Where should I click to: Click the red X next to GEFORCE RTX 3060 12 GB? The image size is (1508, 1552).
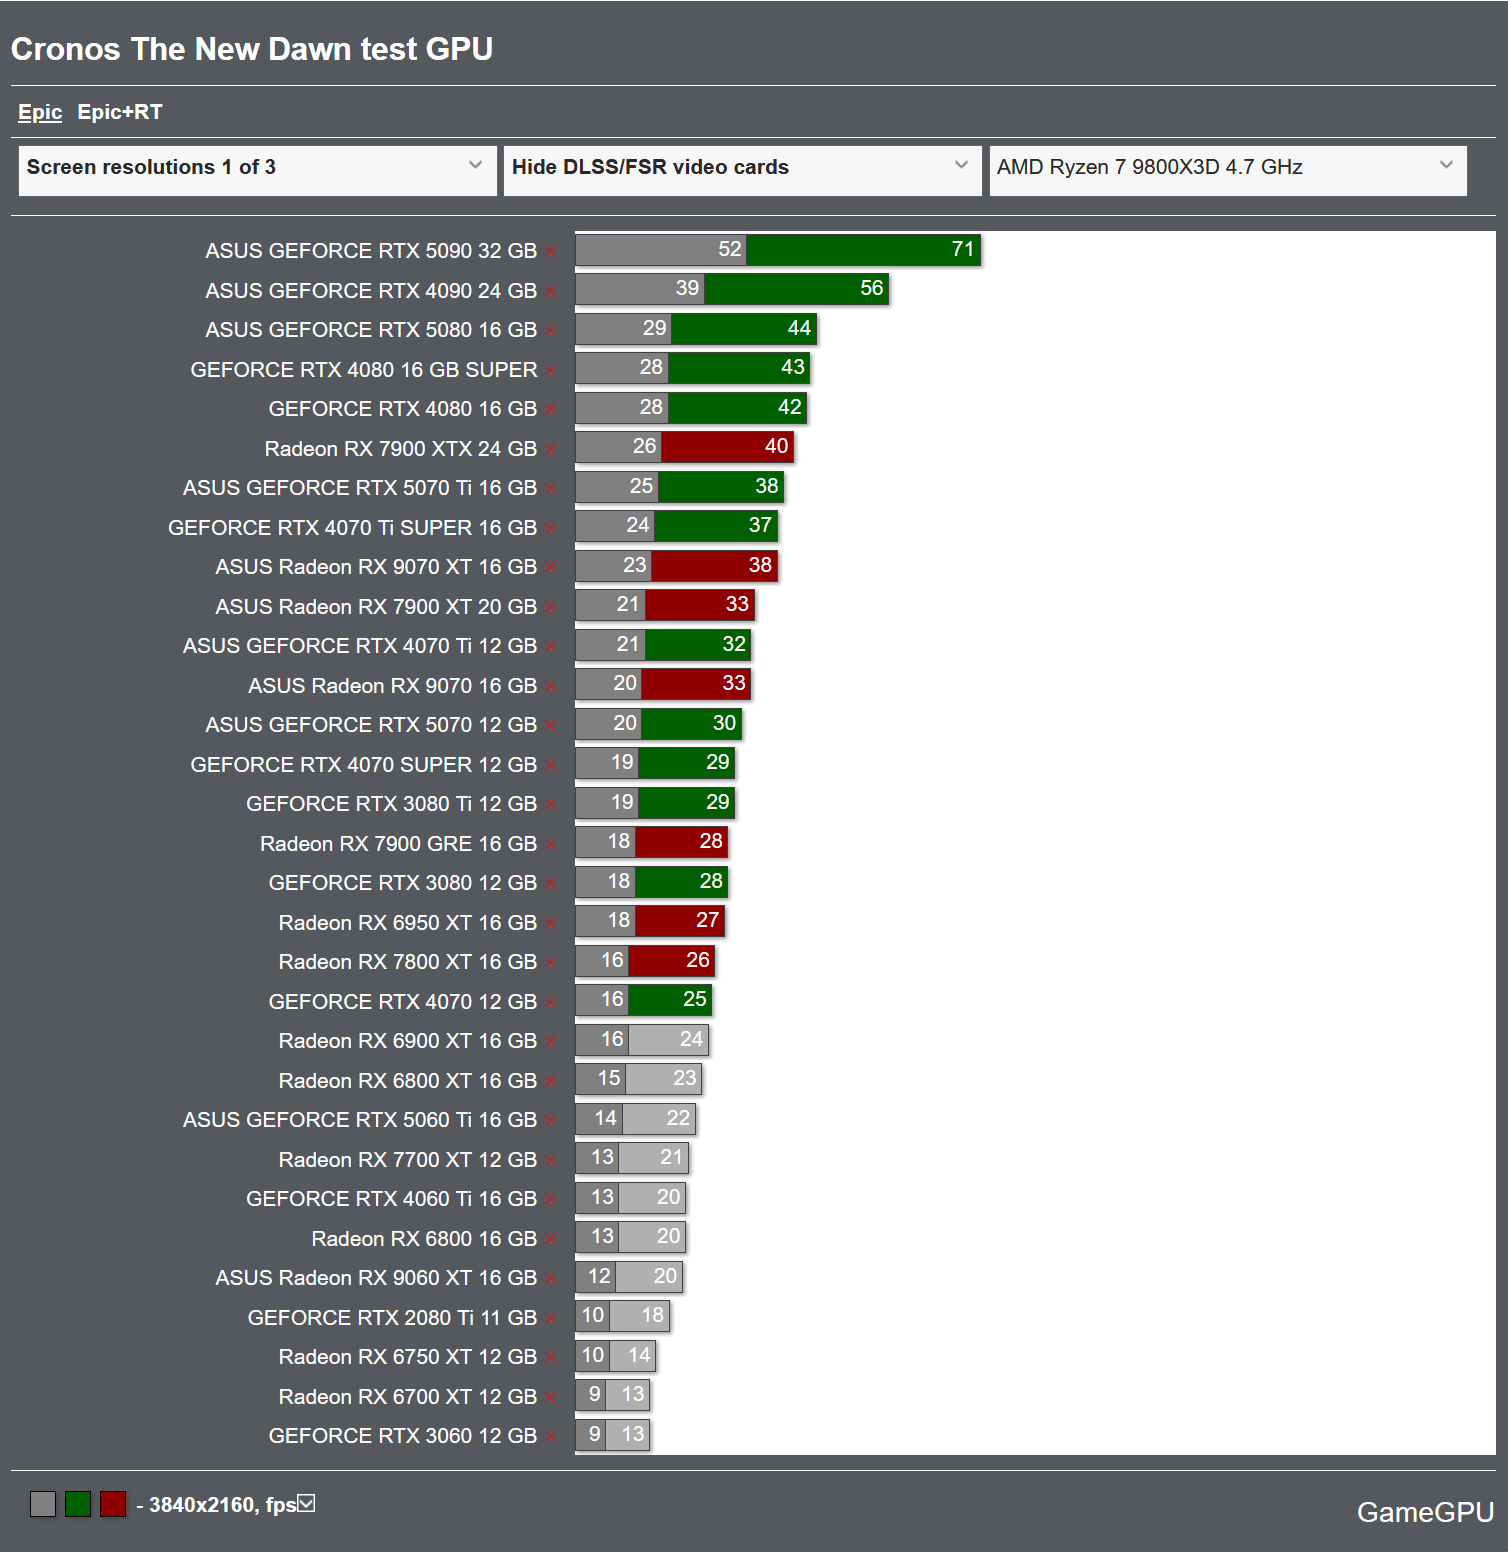[551, 1437]
